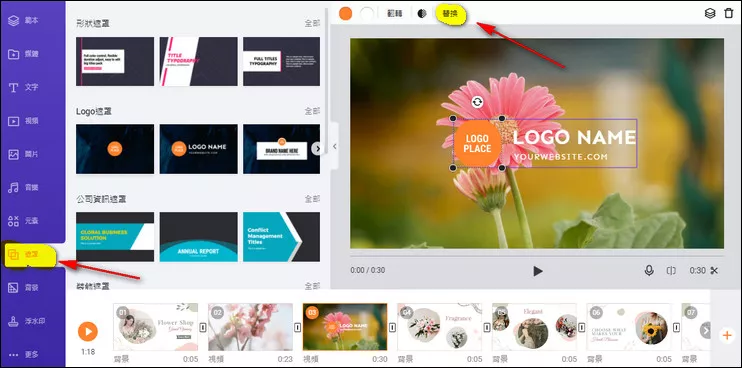This screenshot has width=742, height=368.
Task: Open the Templates (範本) sidebar section
Action: [24, 21]
